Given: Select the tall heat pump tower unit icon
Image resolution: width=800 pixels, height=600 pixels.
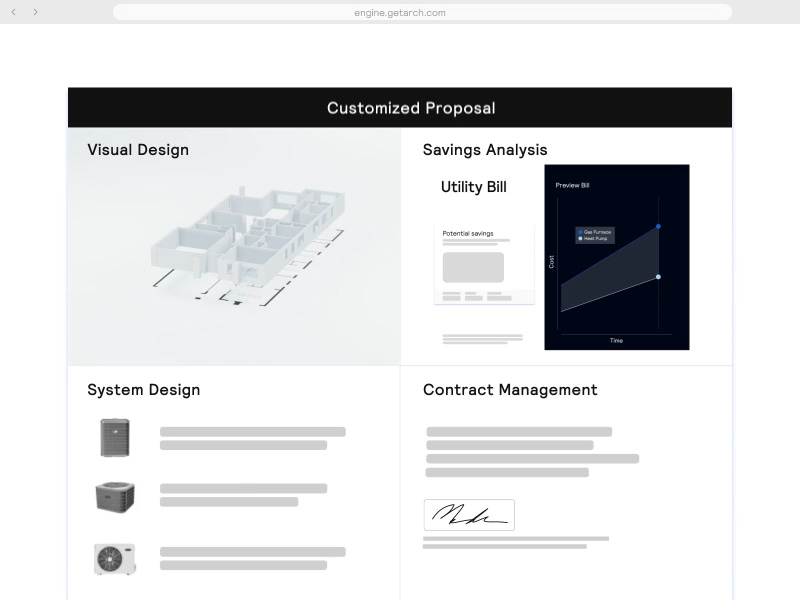Looking at the screenshot, I should [115, 438].
